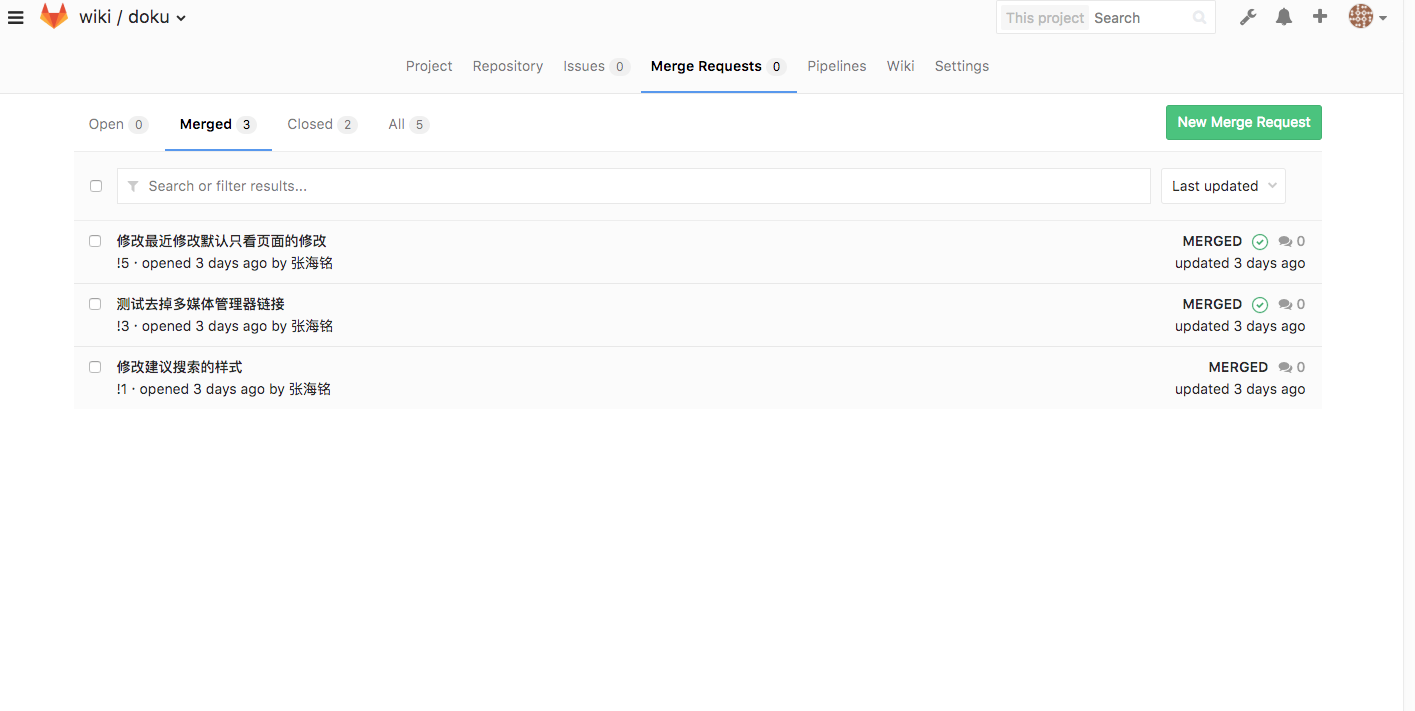Expand the Last updated sort dropdown

click(1223, 186)
